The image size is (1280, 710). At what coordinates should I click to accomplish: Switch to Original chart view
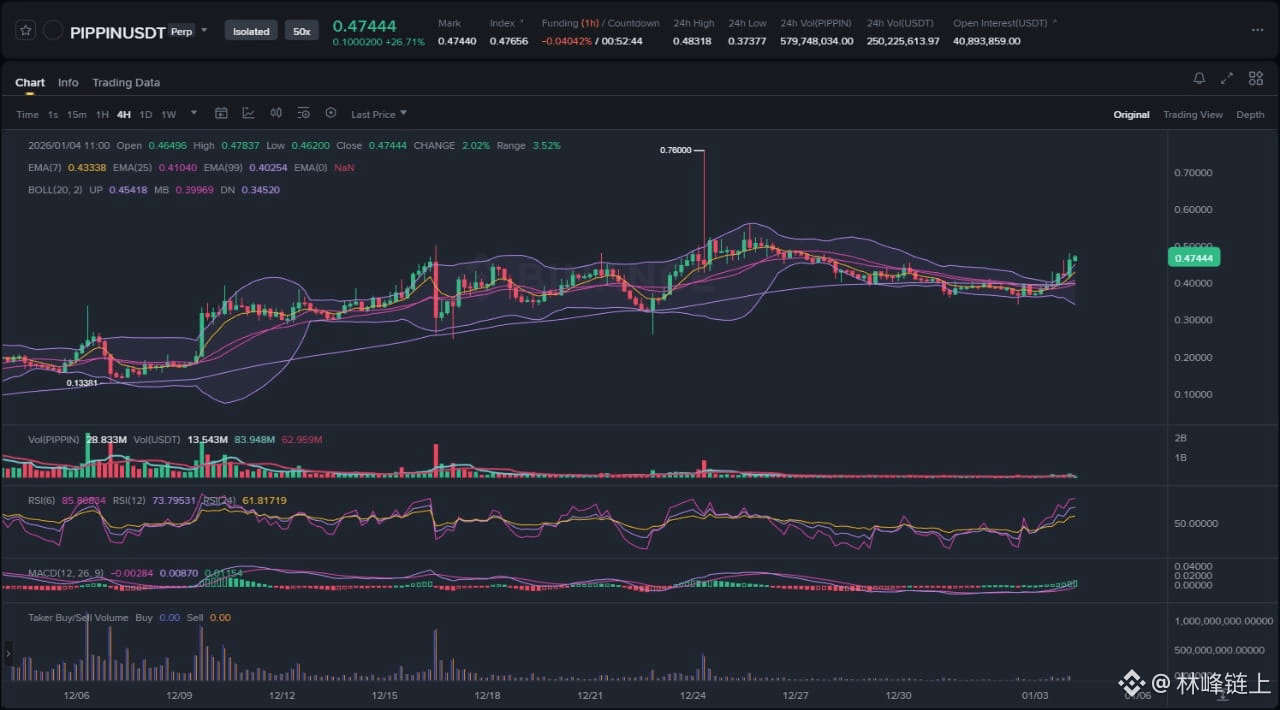tap(1131, 114)
